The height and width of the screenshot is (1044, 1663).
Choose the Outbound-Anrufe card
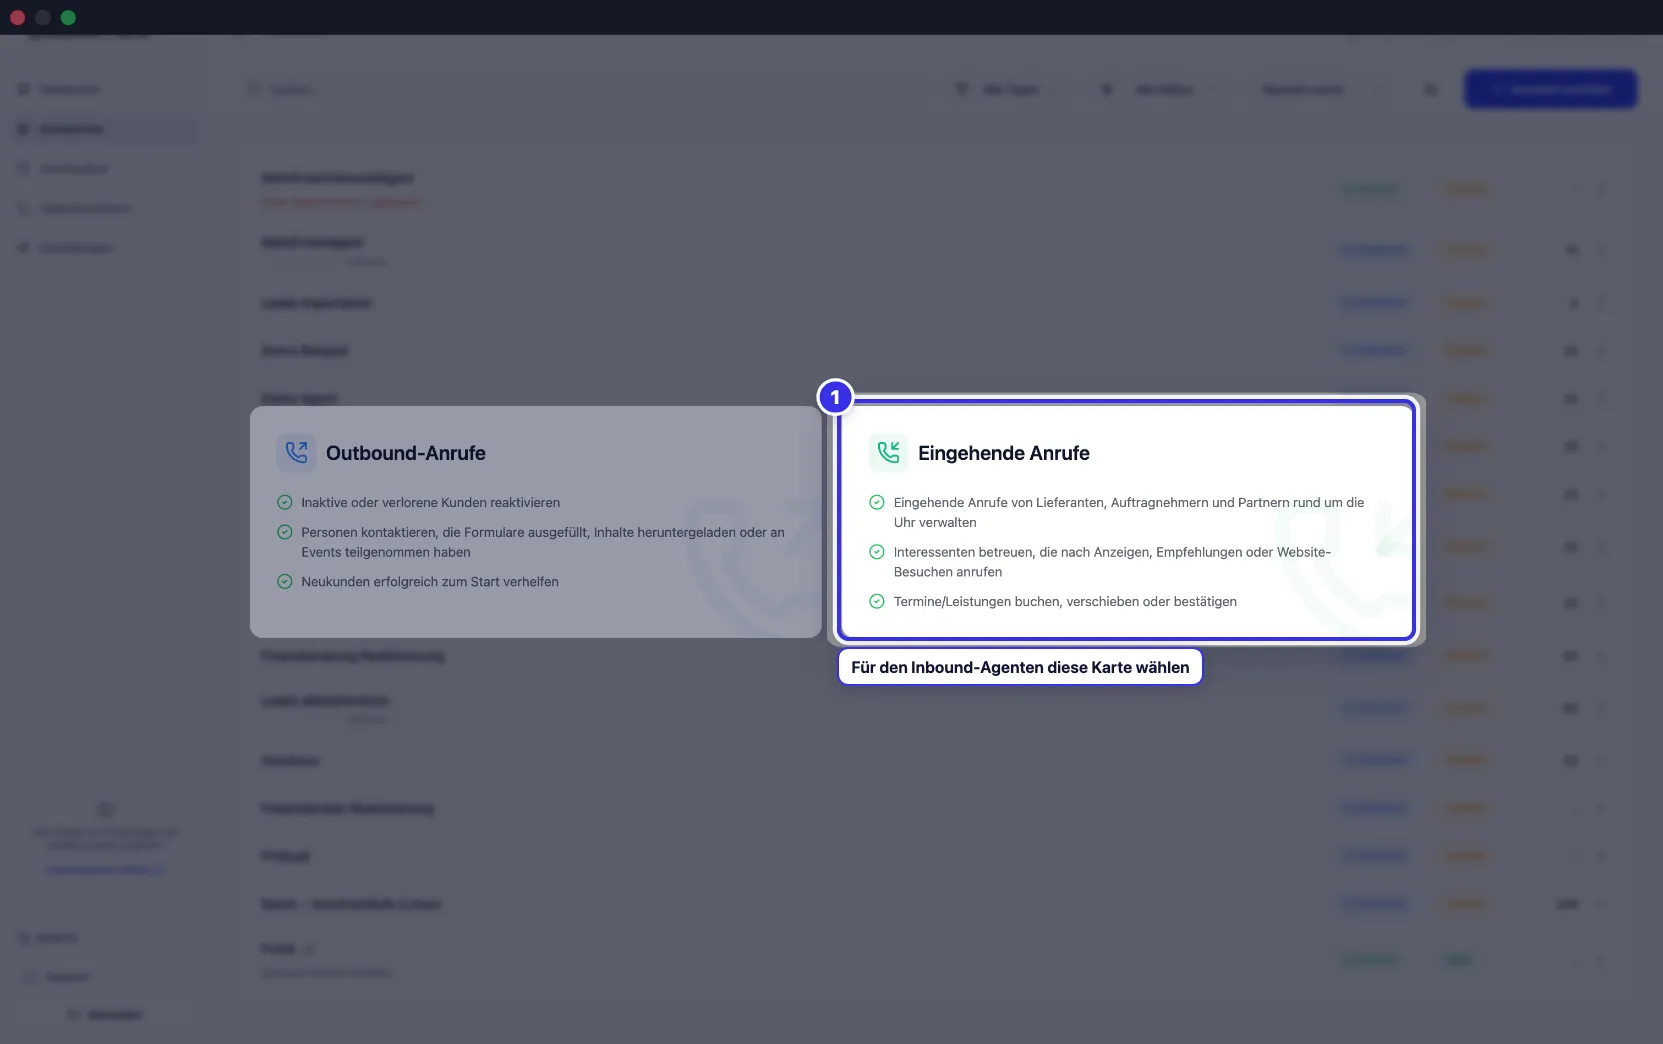[535, 521]
